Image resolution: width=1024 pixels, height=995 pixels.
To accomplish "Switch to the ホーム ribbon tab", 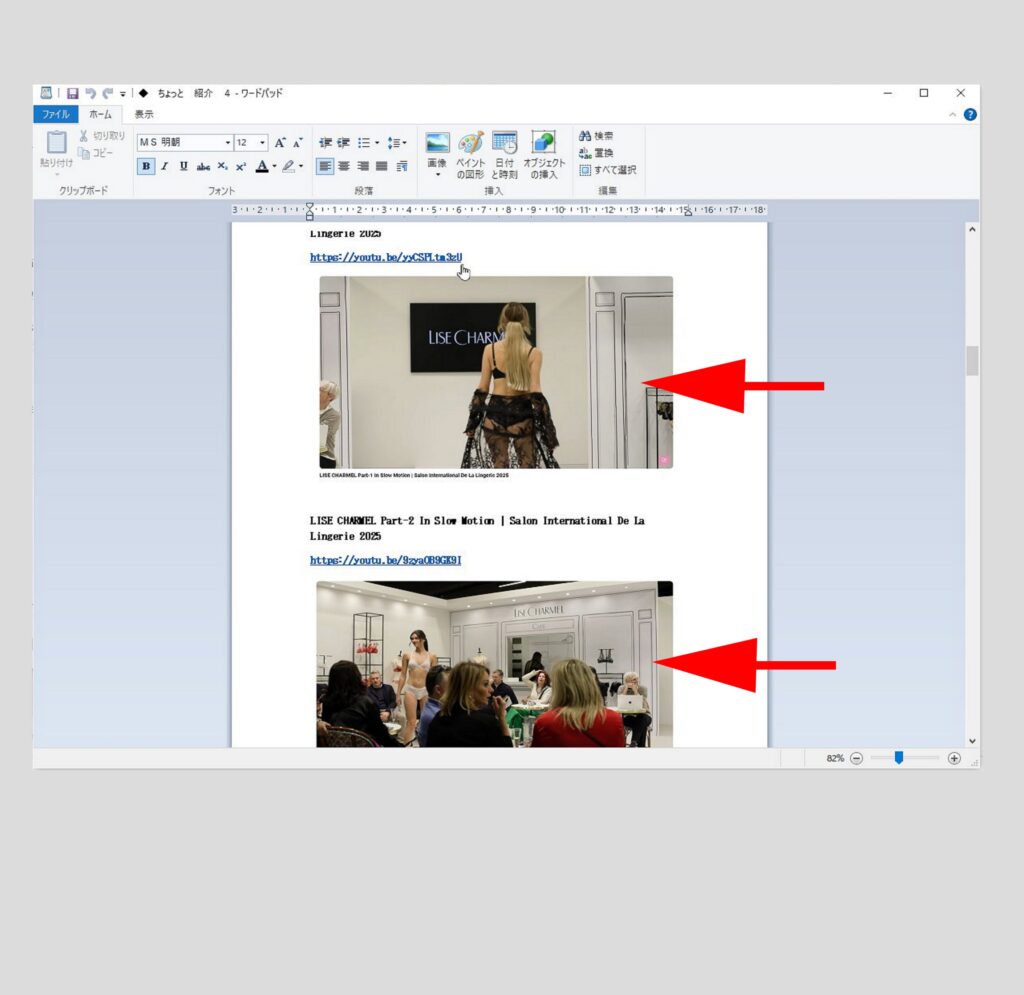I will [x=100, y=114].
